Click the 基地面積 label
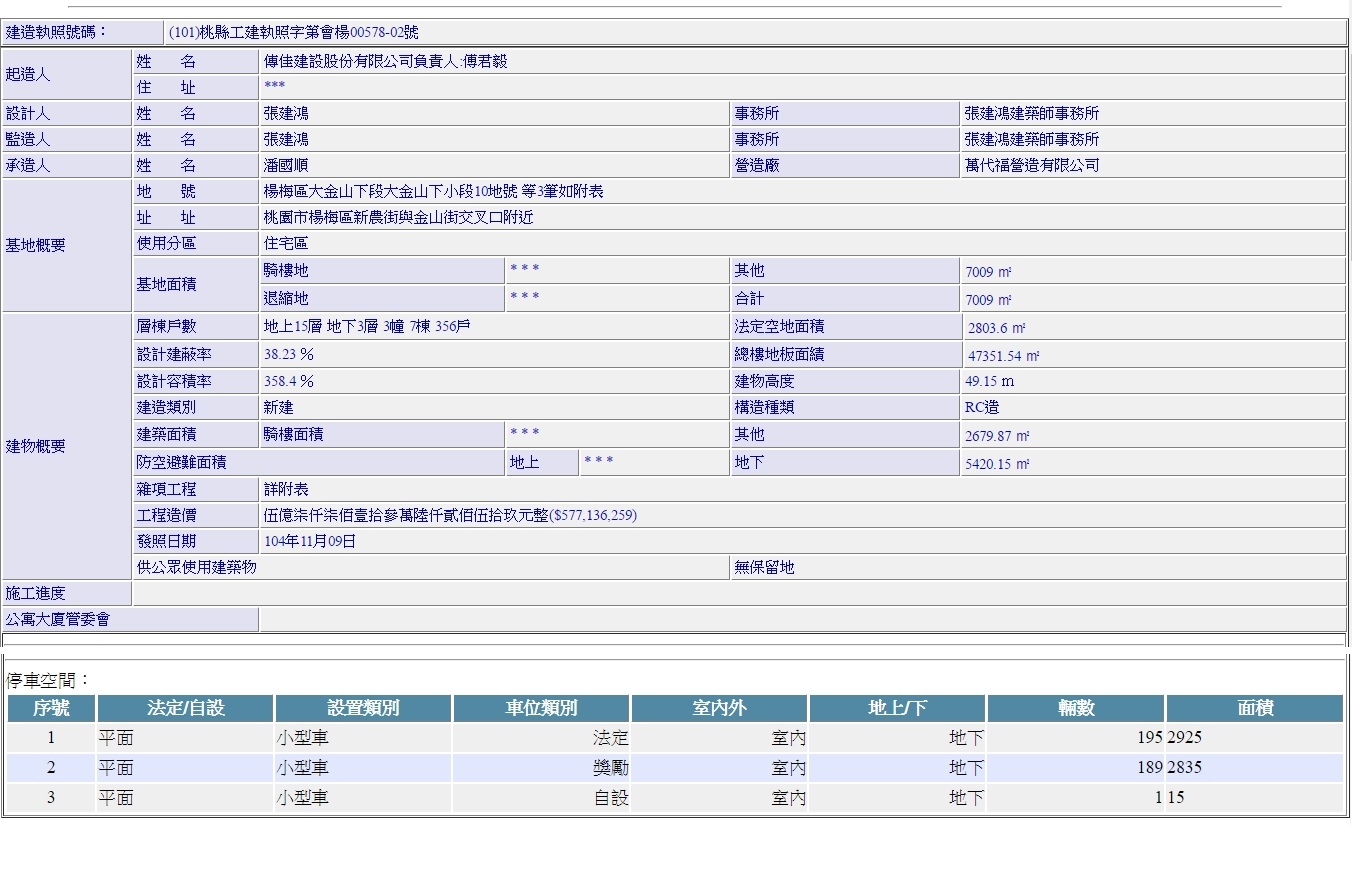The width and height of the screenshot is (1352, 886). coord(166,284)
